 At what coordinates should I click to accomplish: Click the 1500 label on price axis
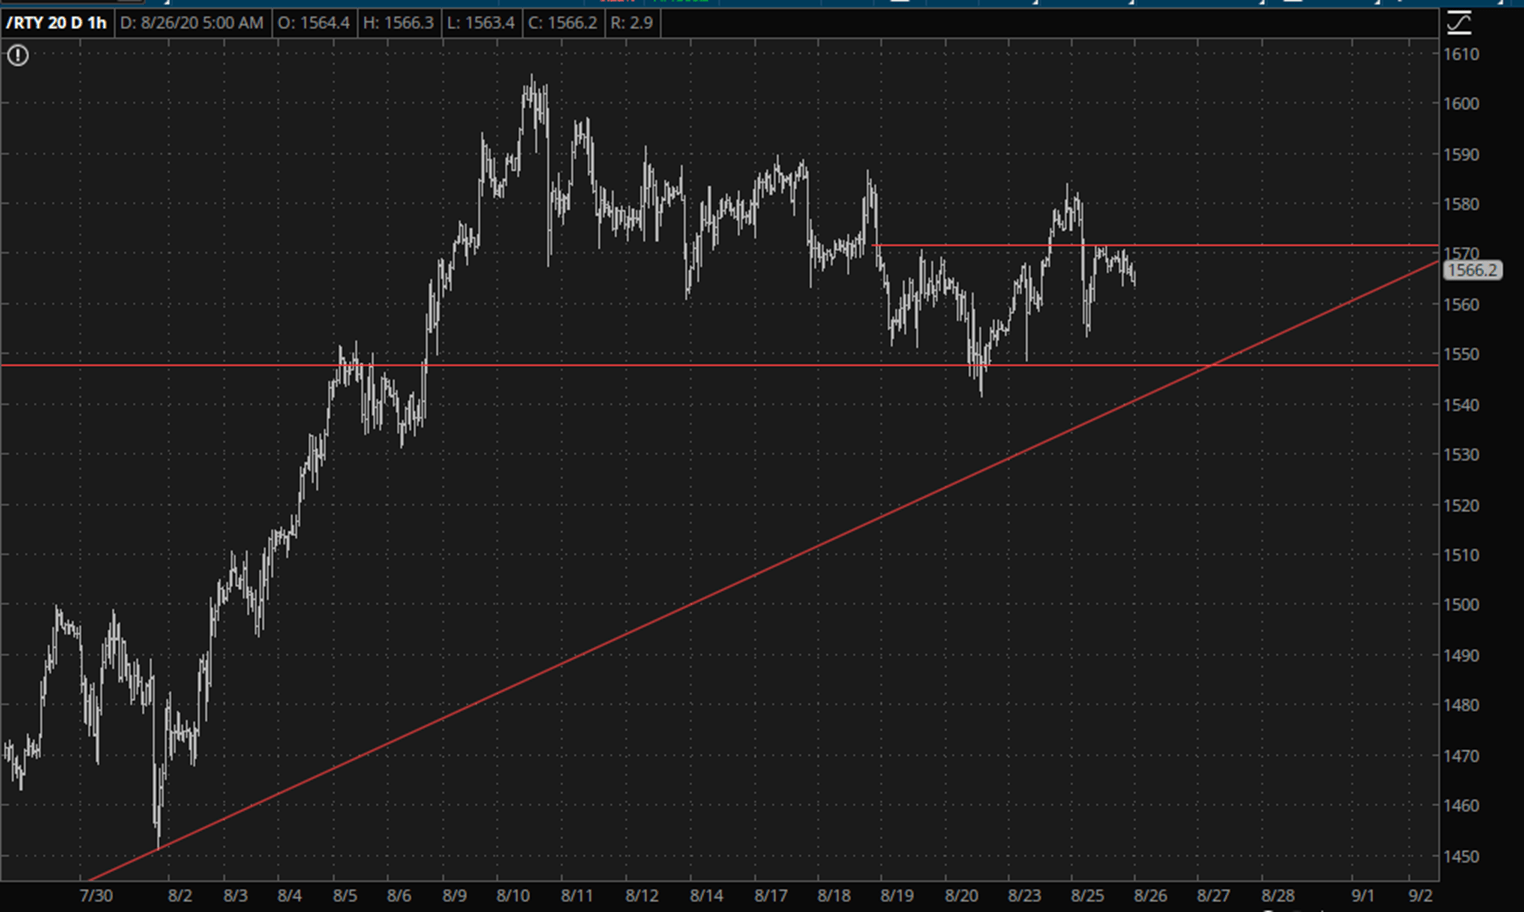click(x=1460, y=605)
